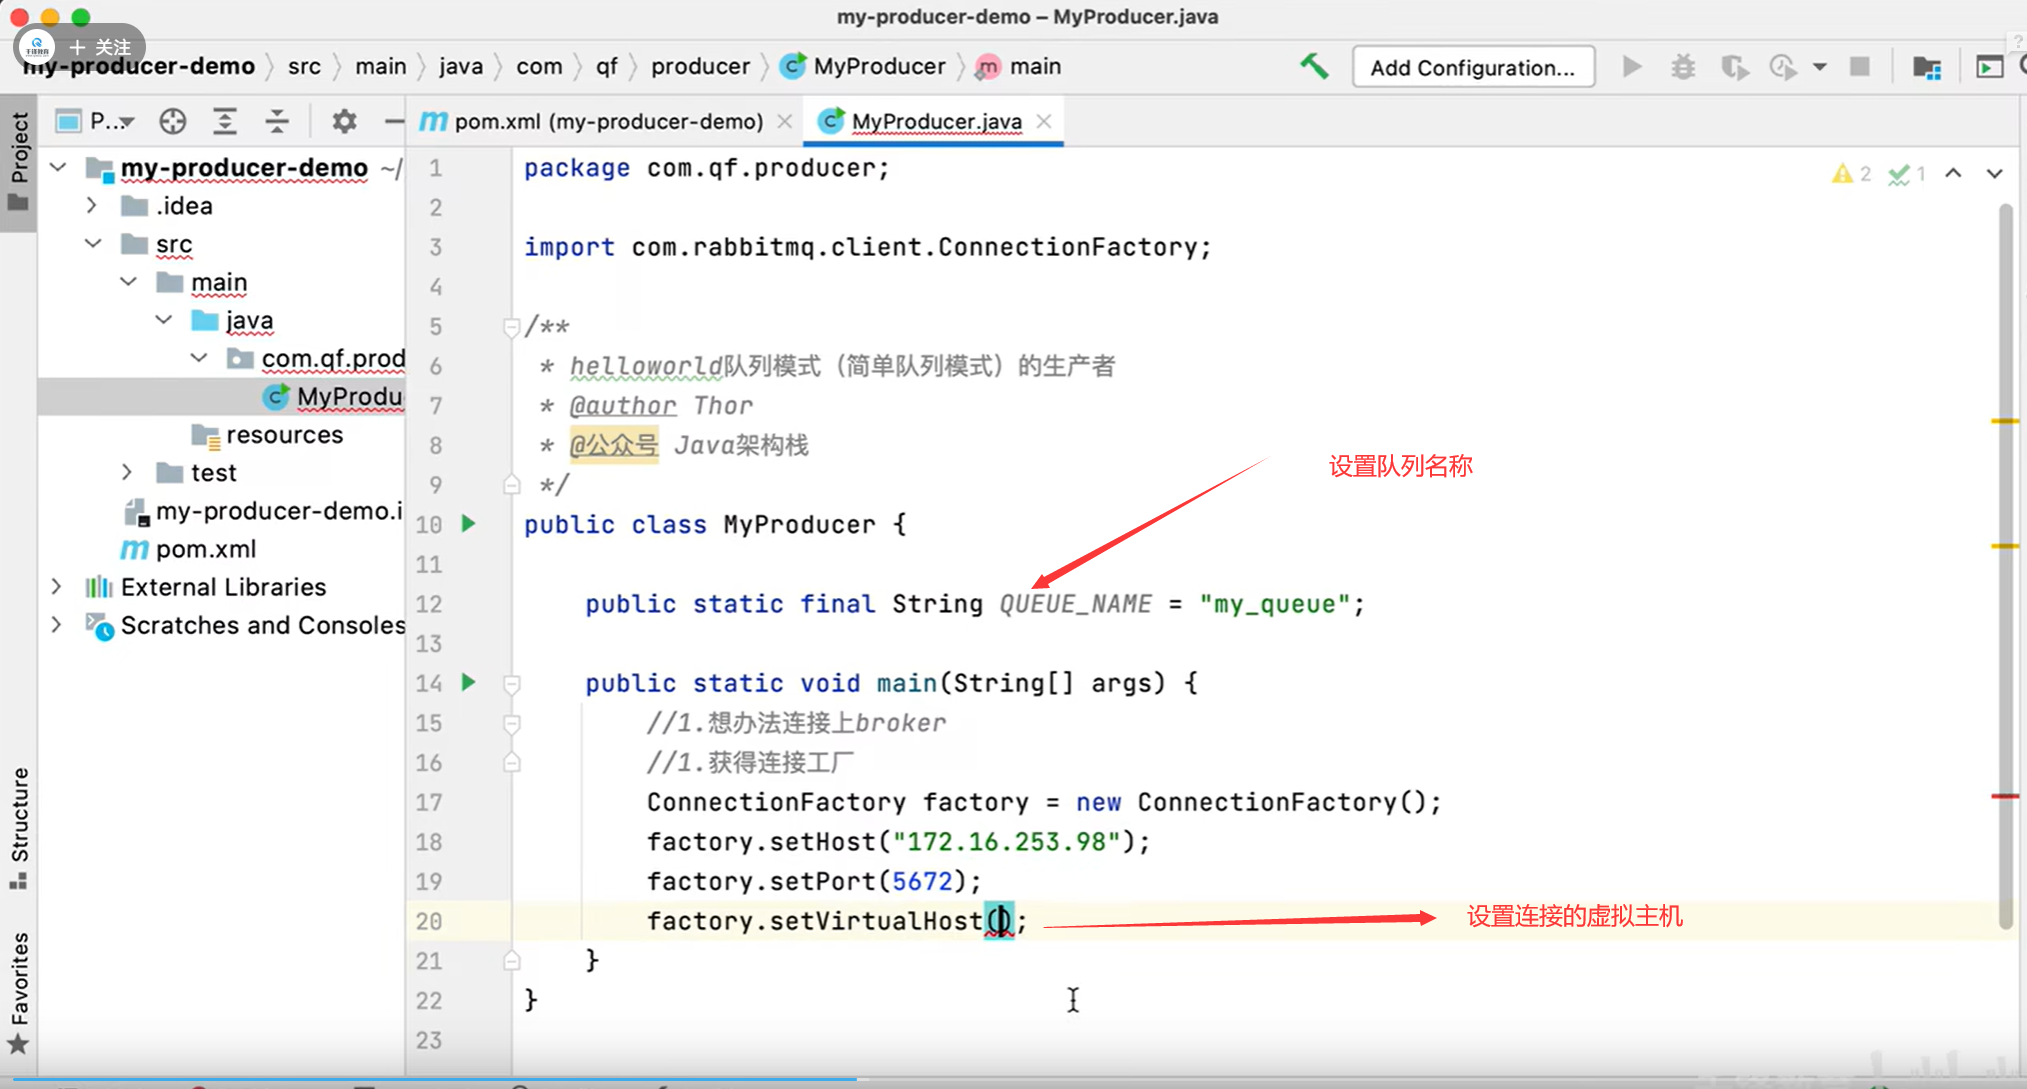Click the Debug bug icon in toolbar
The height and width of the screenshot is (1089, 2027).
pyautogui.click(x=1683, y=67)
